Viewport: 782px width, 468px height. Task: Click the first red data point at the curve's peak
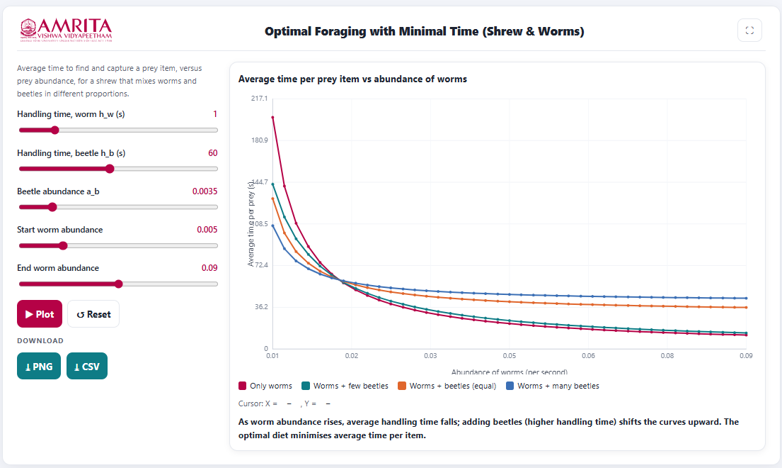click(272, 117)
